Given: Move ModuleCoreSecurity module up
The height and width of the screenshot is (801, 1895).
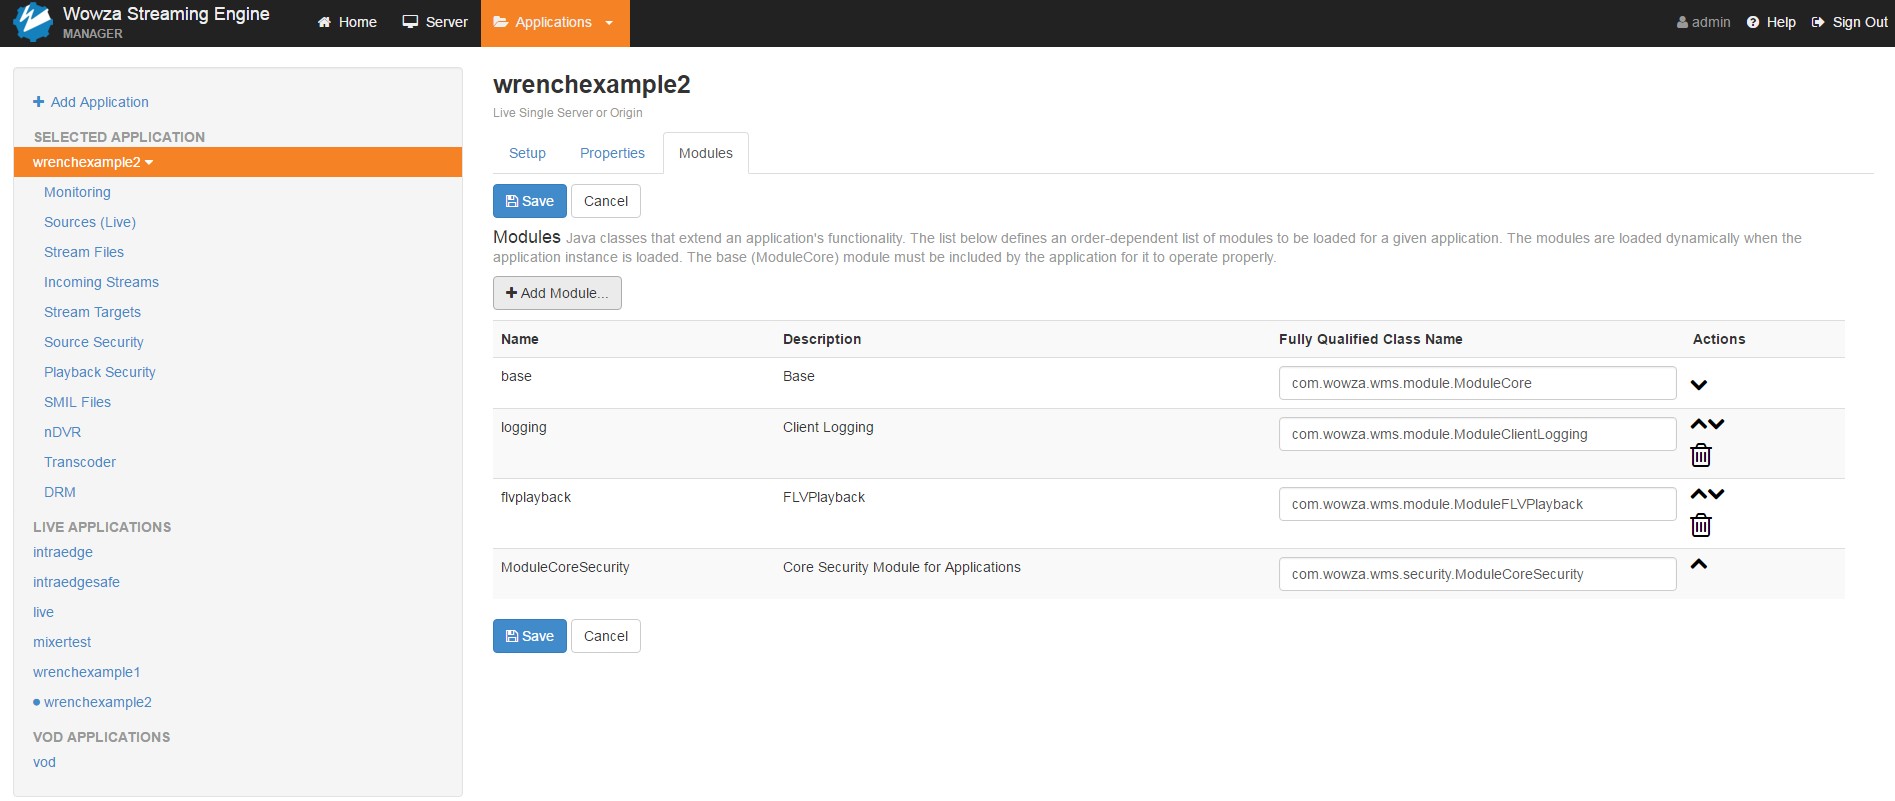Looking at the screenshot, I should [1698, 564].
